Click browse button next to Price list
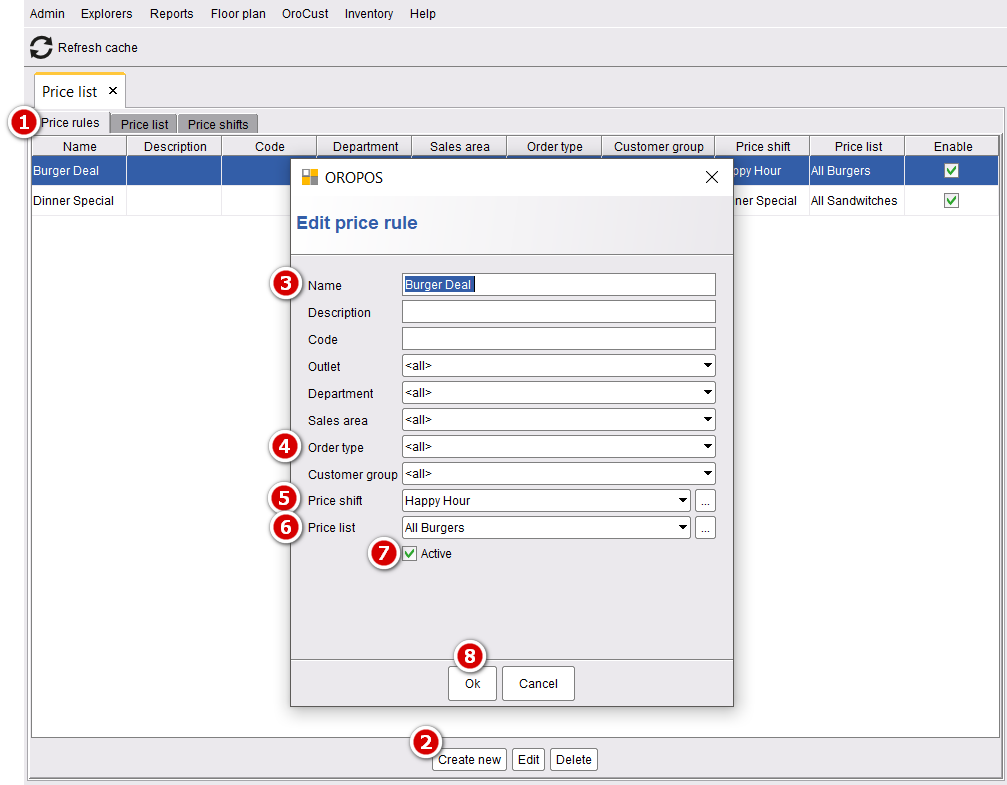This screenshot has height=785, width=1007. pos(705,527)
